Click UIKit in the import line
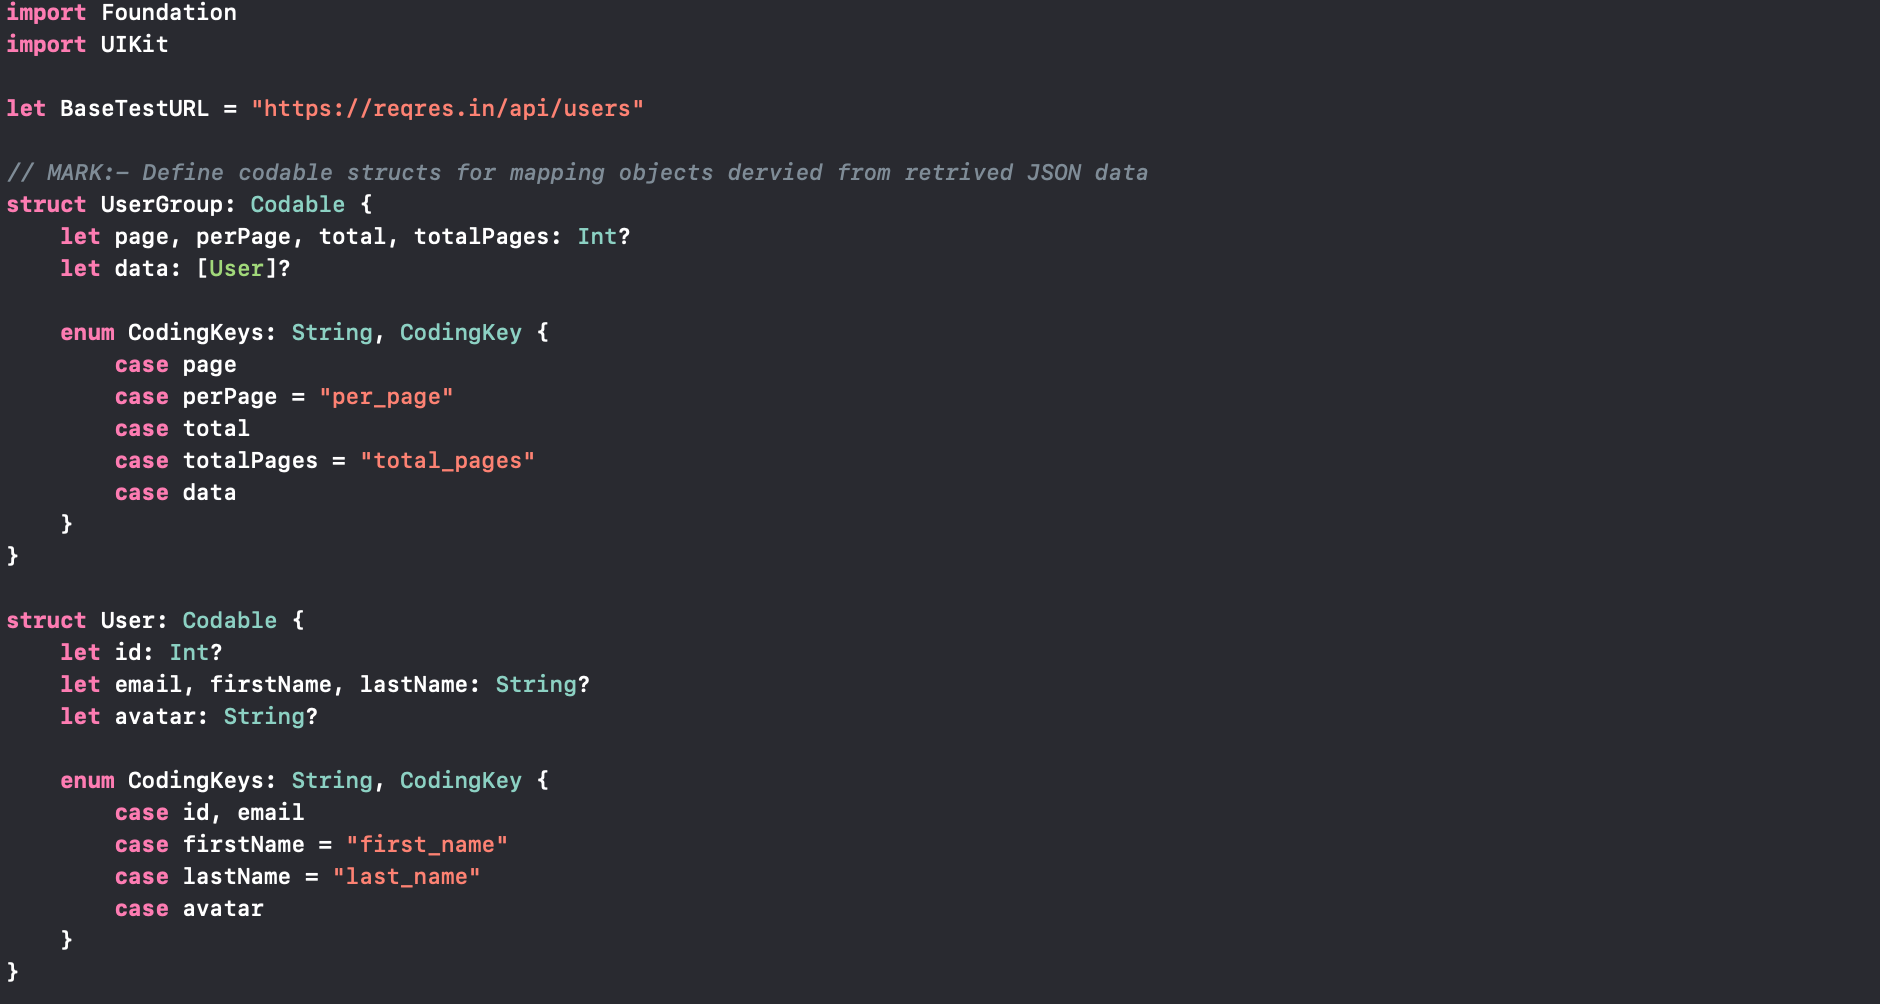This screenshot has width=1880, height=1004. tap(134, 44)
